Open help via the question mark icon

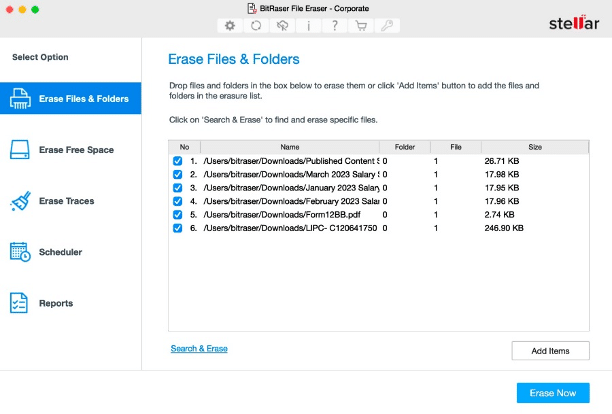point(334,26)
